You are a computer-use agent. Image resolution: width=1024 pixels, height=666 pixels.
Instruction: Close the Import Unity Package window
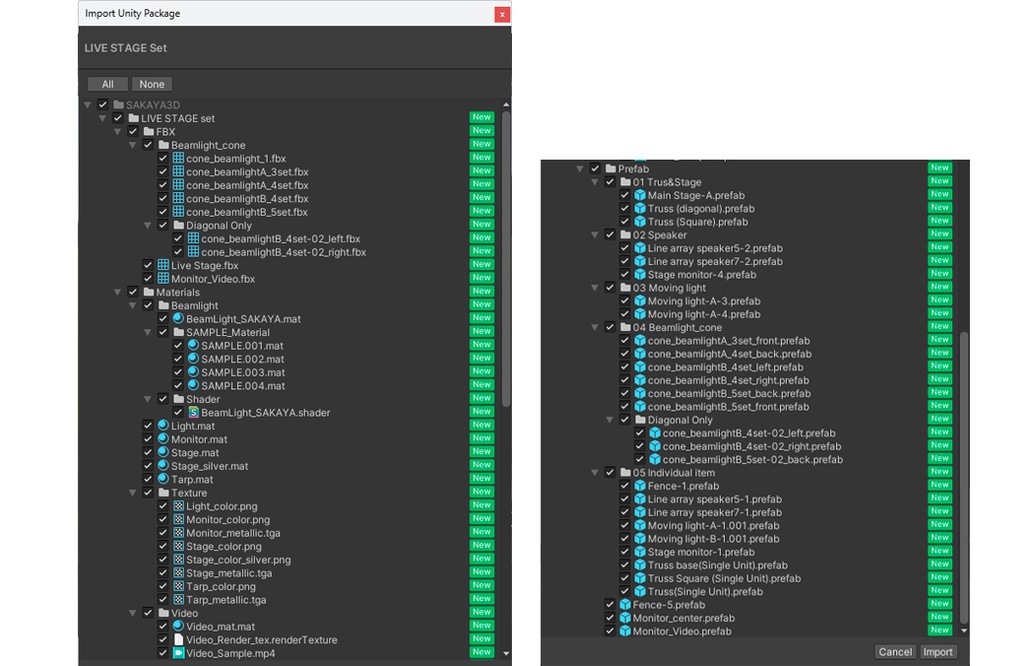point(502,14)
